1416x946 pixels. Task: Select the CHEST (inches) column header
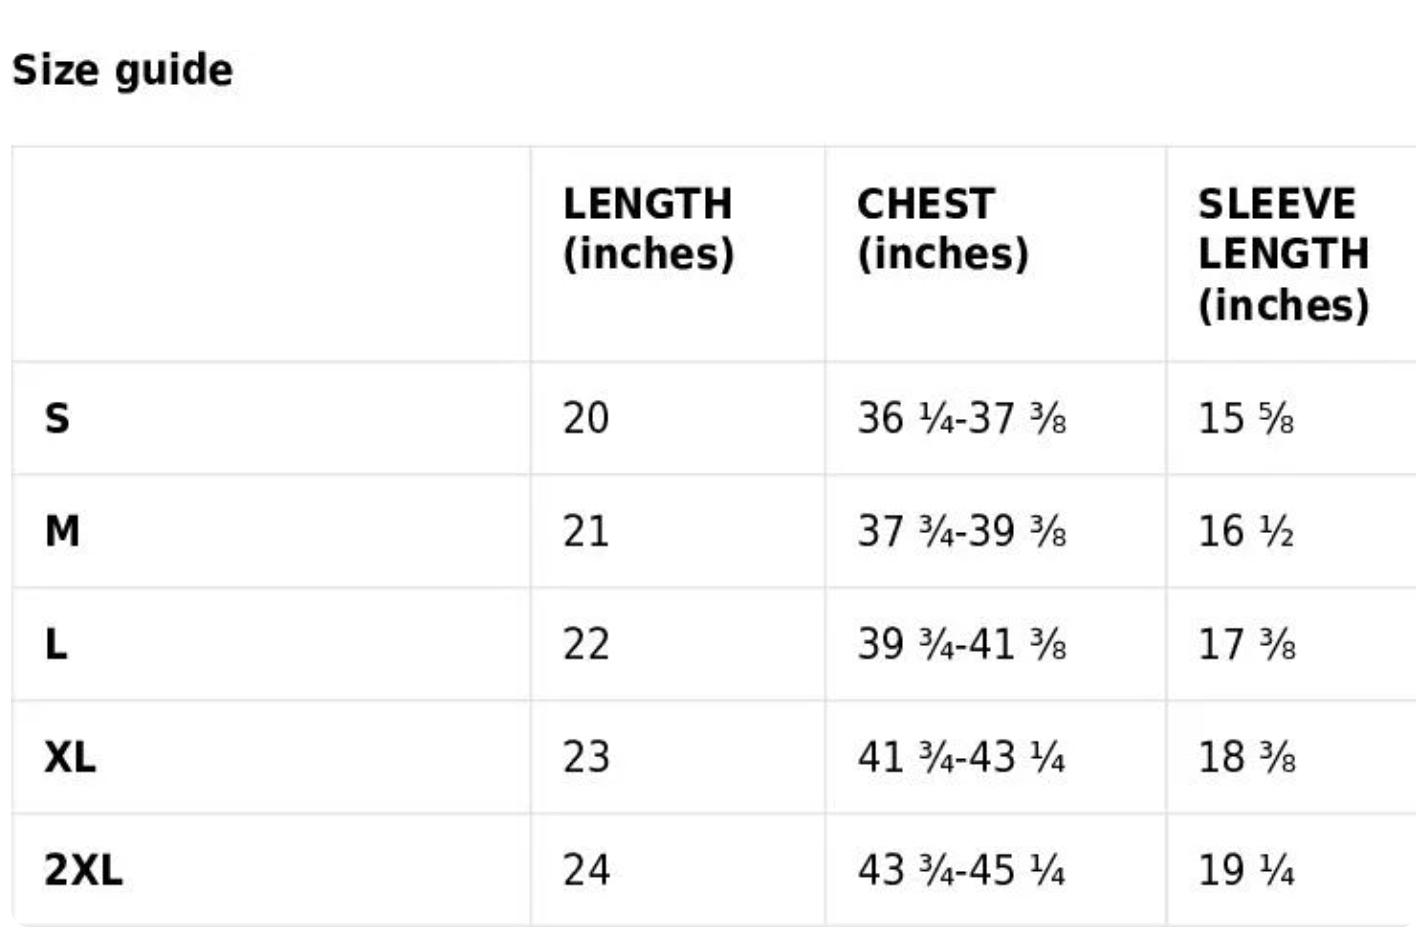[942, 229]
